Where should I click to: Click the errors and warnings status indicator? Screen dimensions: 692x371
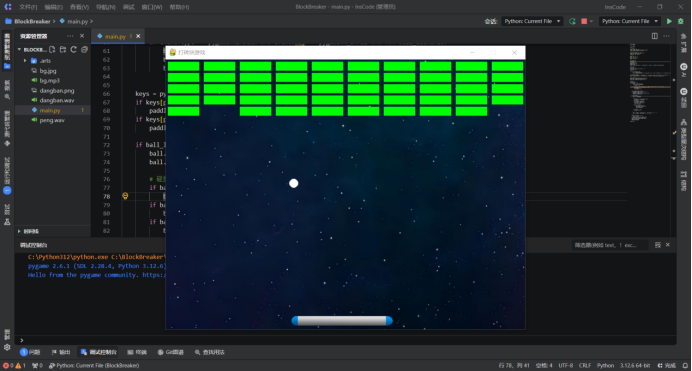pos(14,365)
